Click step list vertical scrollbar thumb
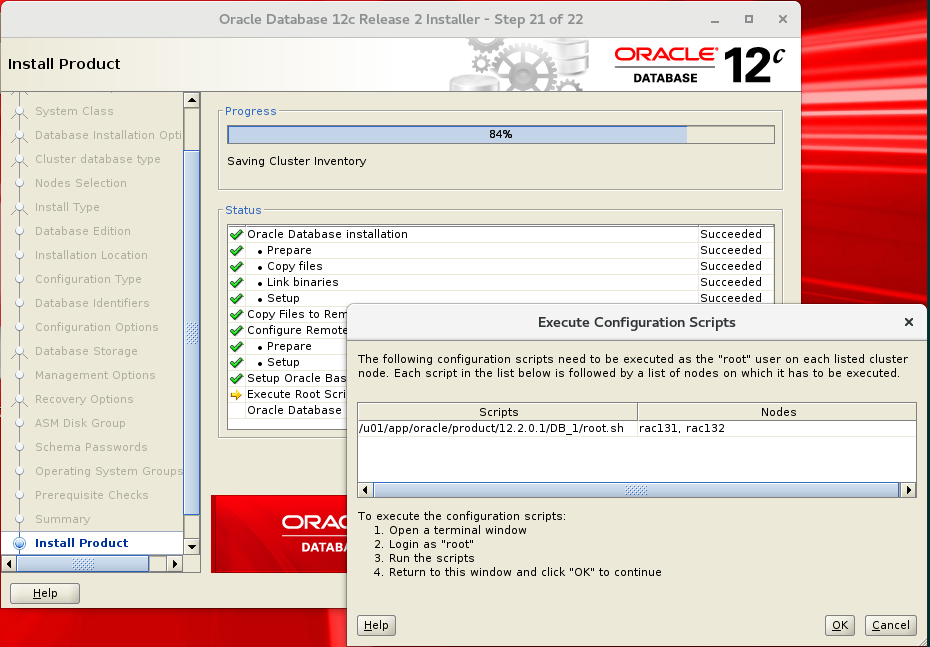 click(192, 333)
